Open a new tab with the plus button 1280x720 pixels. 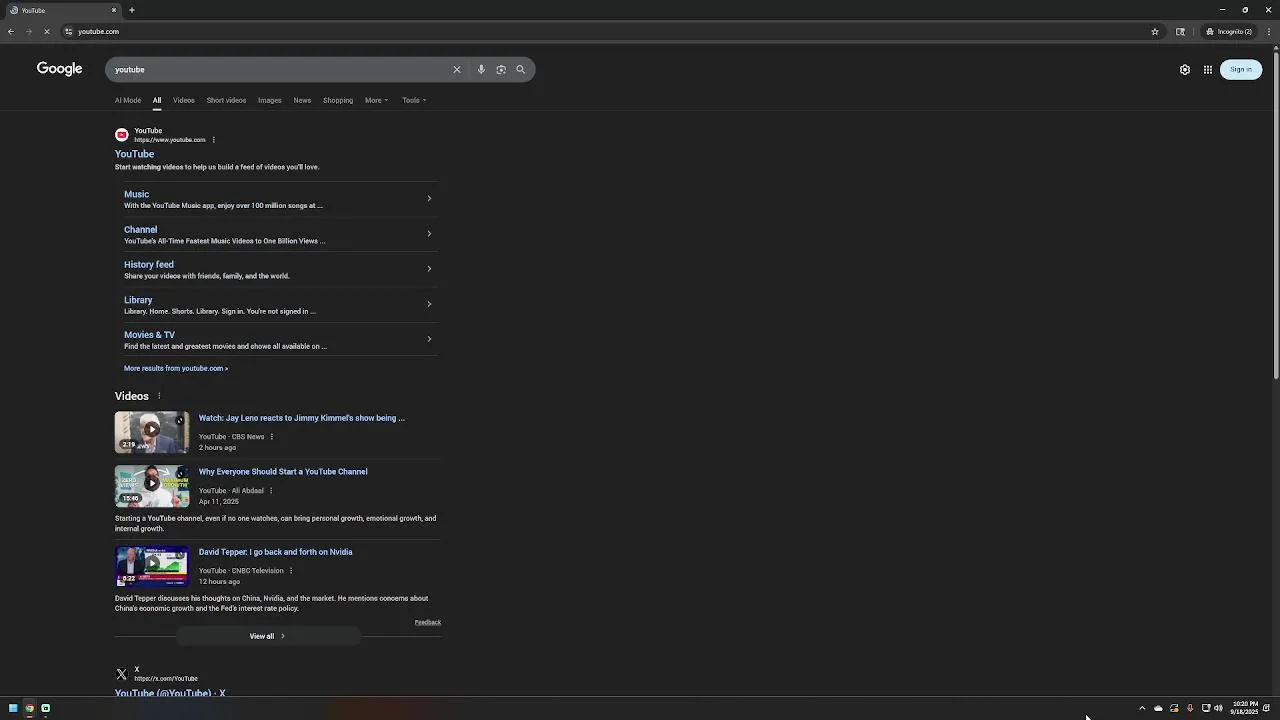pos(132,10)
